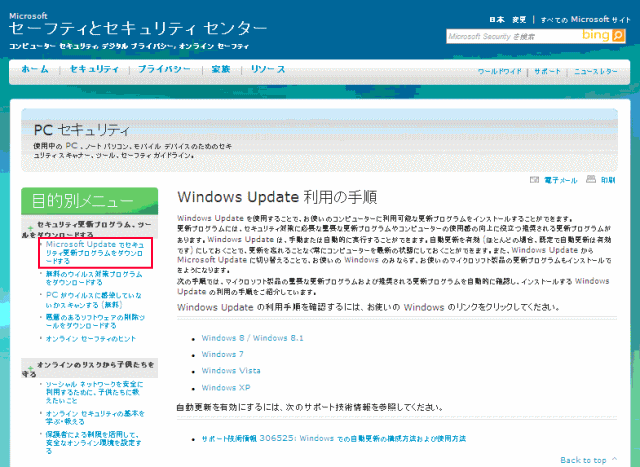Viewport: 640px width, 467px height.
Task: Open the リソース navigation tab
Action: (x=268, y=69)
